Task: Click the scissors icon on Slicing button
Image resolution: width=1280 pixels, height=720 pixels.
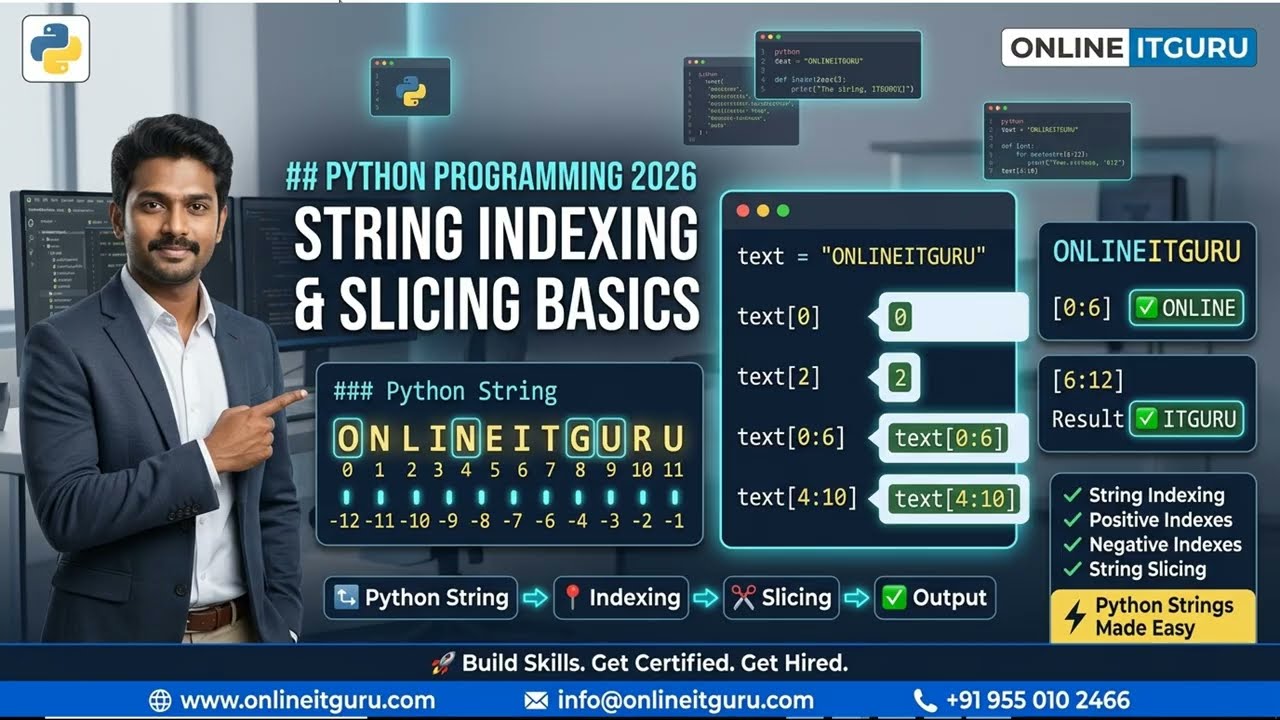Action: (x=743, y=598)
